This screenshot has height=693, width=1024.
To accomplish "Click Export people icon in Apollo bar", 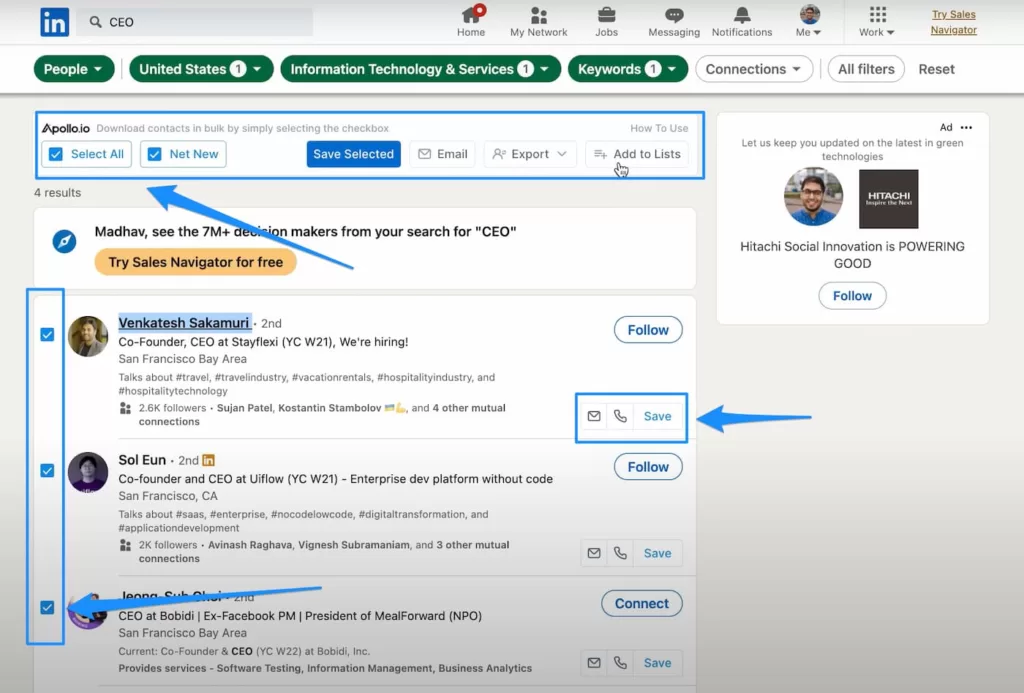I will [x=499, y=154].
